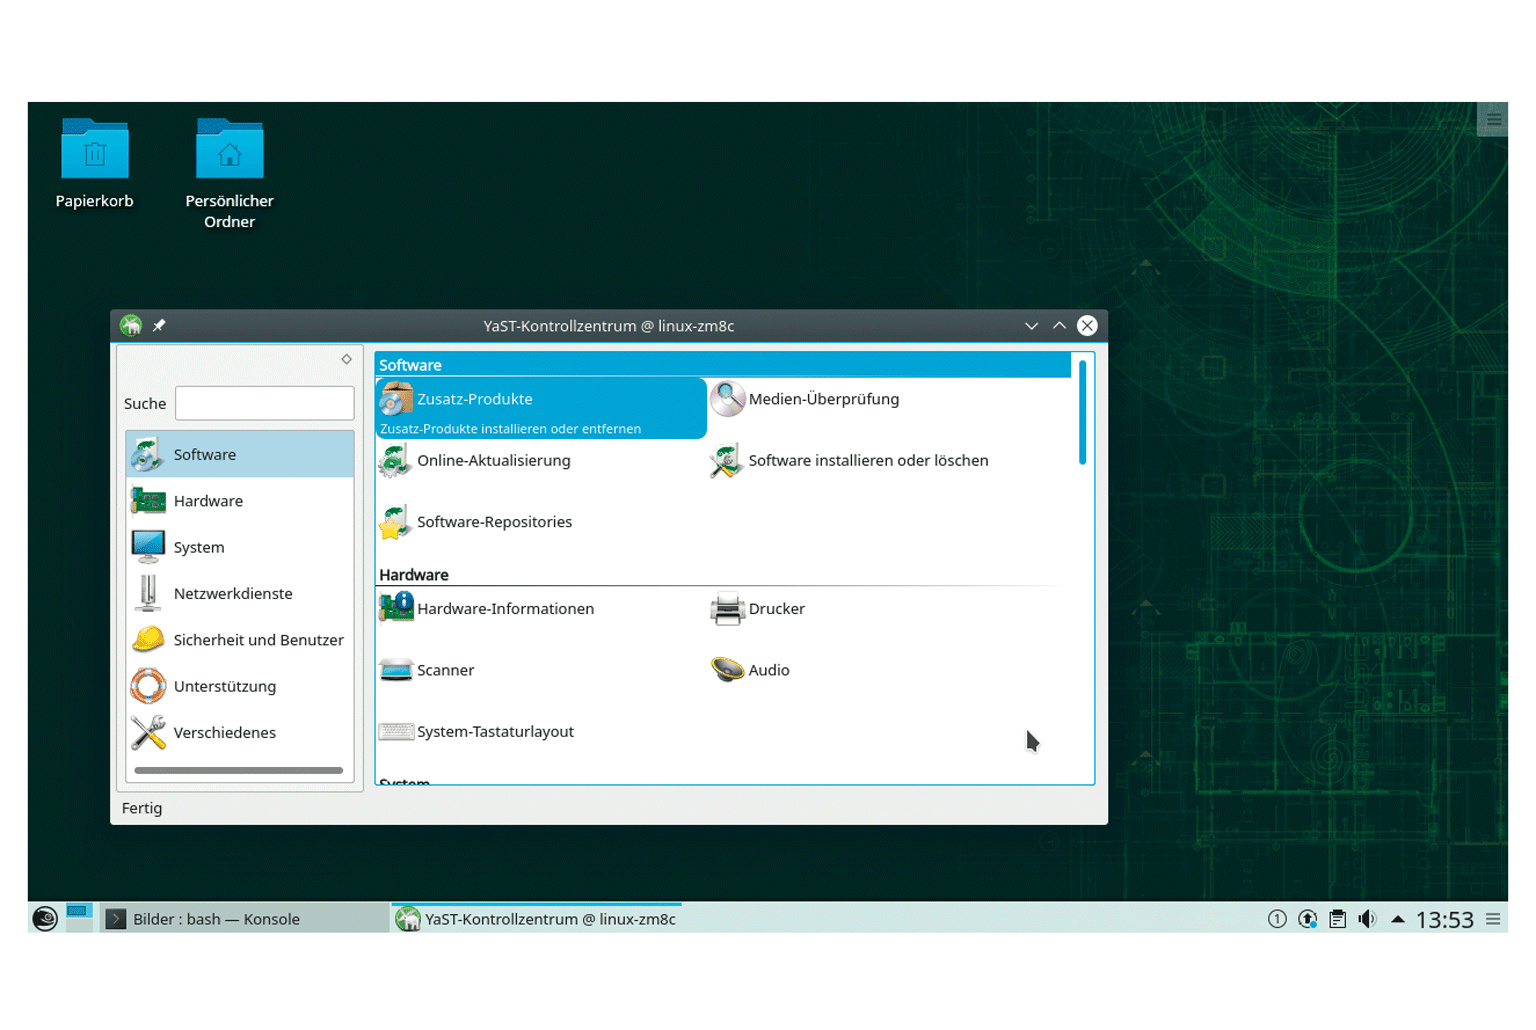Screen dimensions: 1536x1030
Task: Open the Scanner configuration module
Action: point(445,671)
